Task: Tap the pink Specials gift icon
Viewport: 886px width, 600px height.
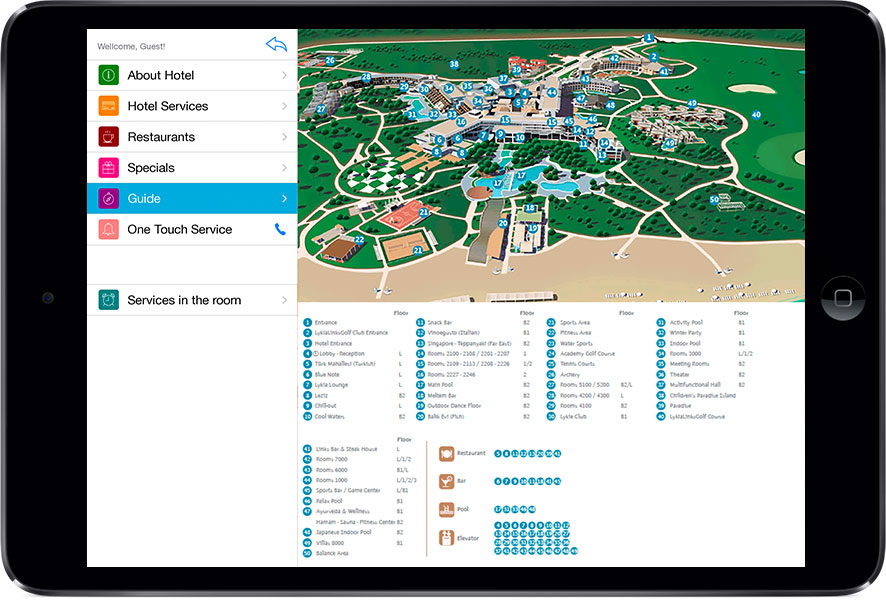Action: (x=108, y=168)
